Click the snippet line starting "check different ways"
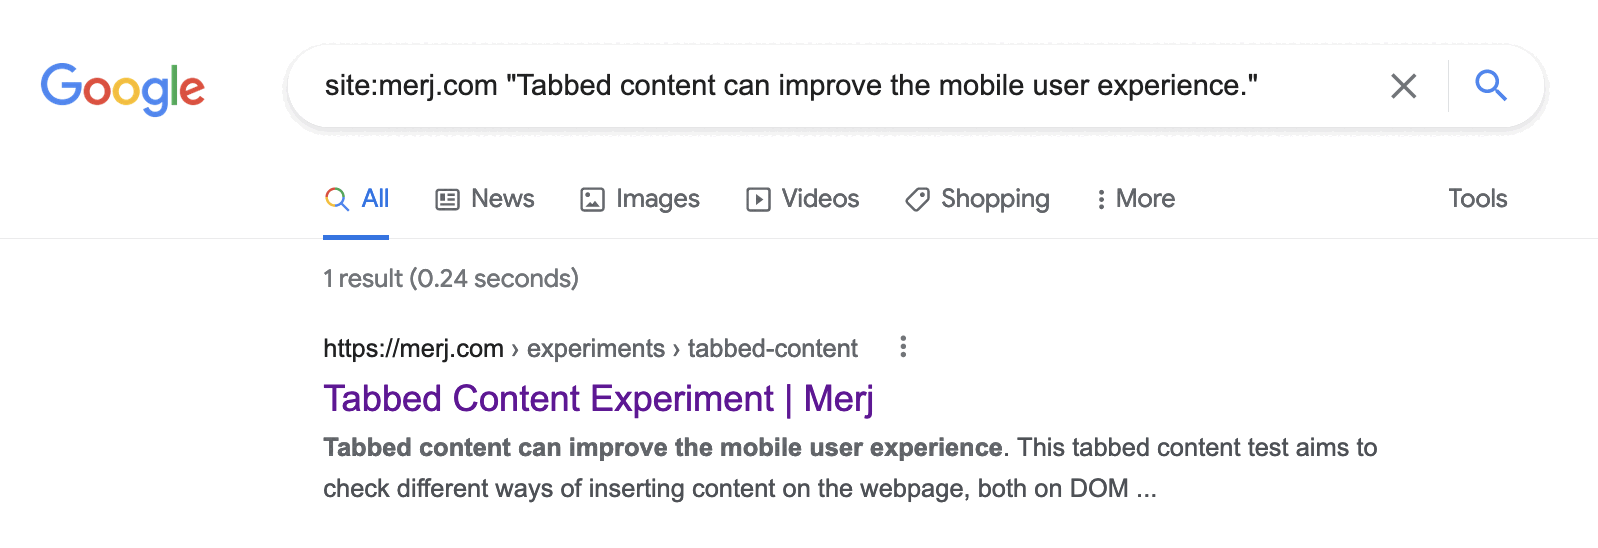Viewport: 1598px width, 548px height. click(739, 489)
